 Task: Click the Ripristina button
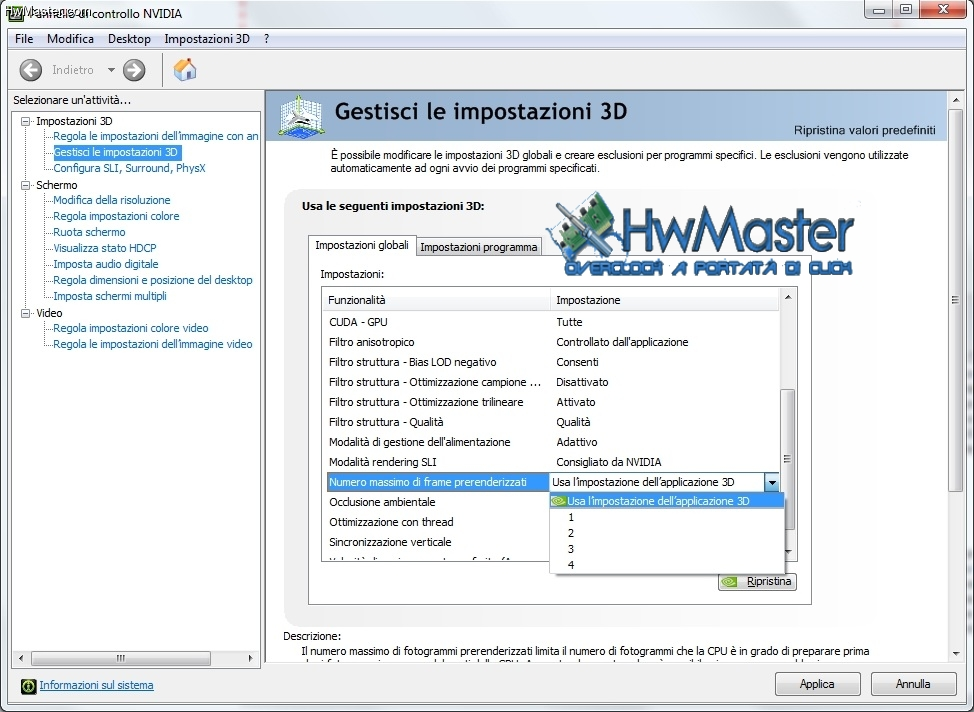coord(757,582)
